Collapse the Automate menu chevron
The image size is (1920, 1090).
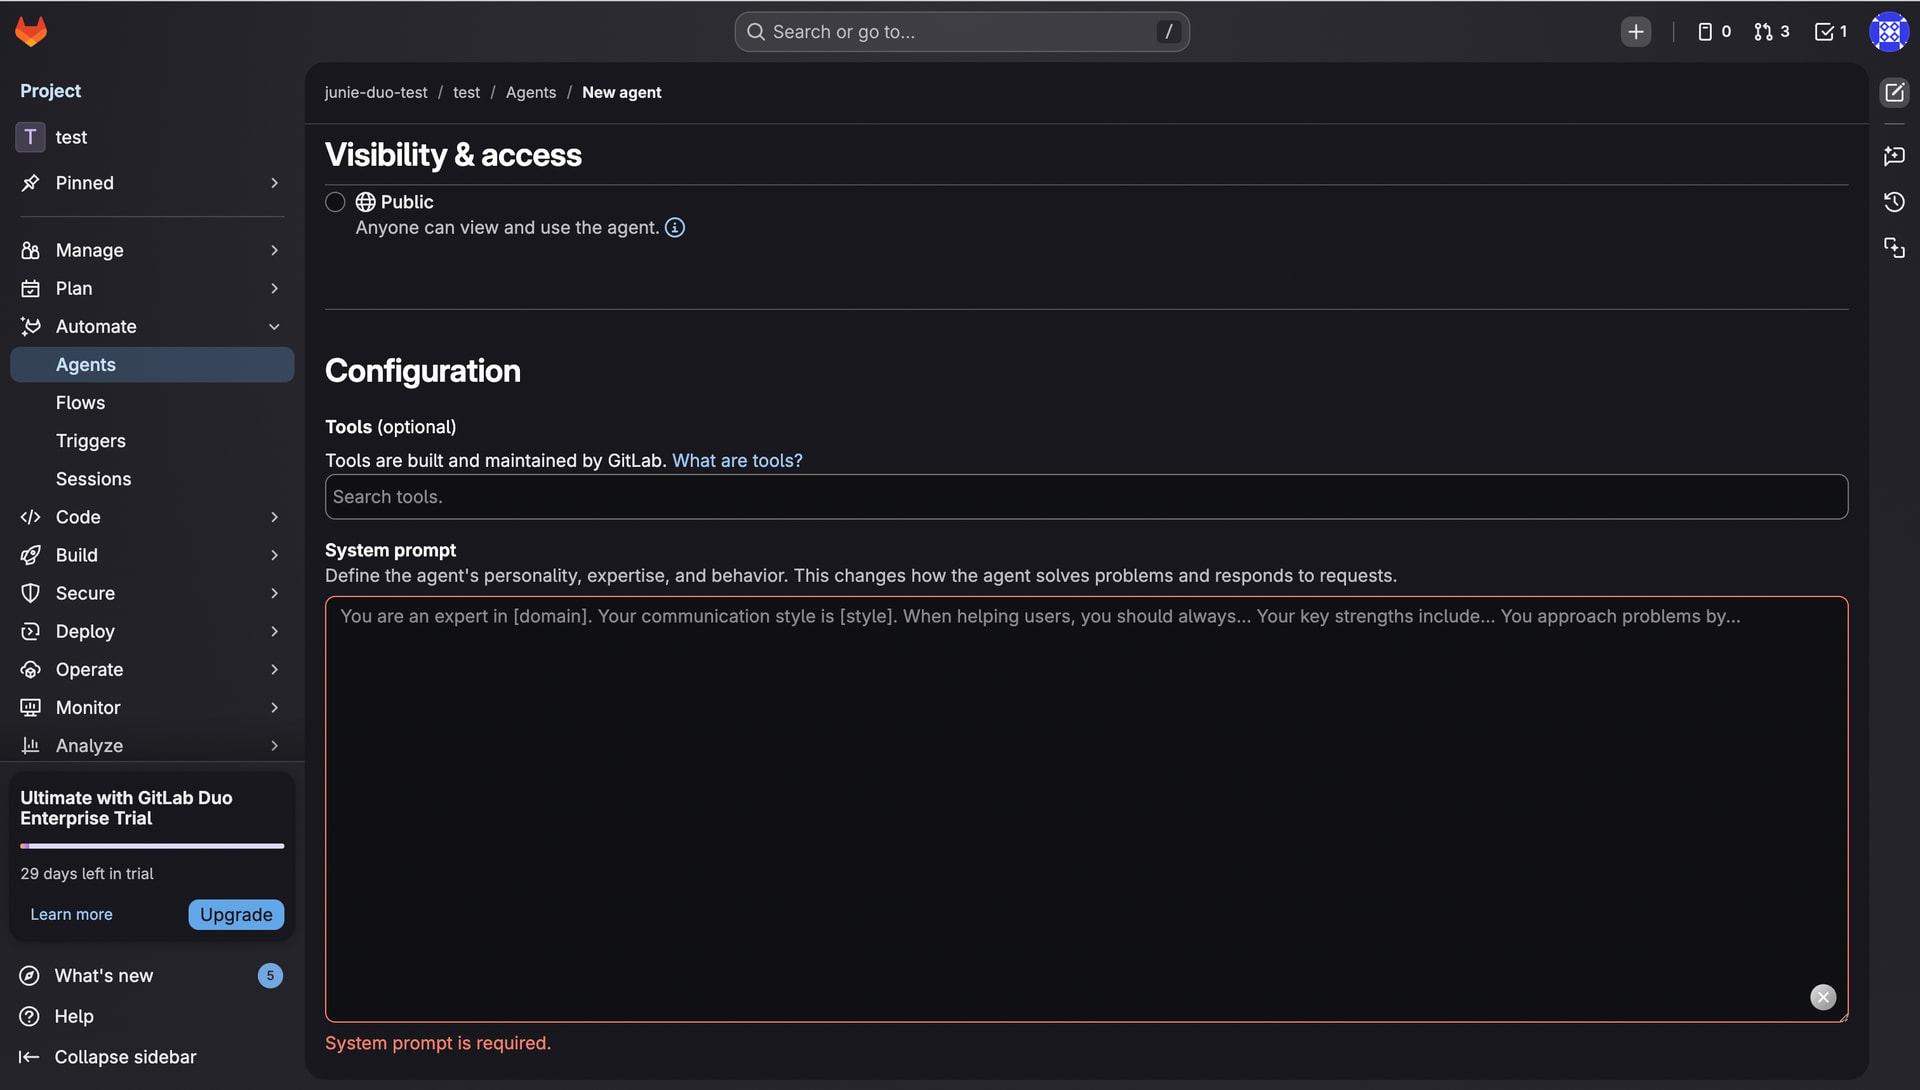pos(274,327)
